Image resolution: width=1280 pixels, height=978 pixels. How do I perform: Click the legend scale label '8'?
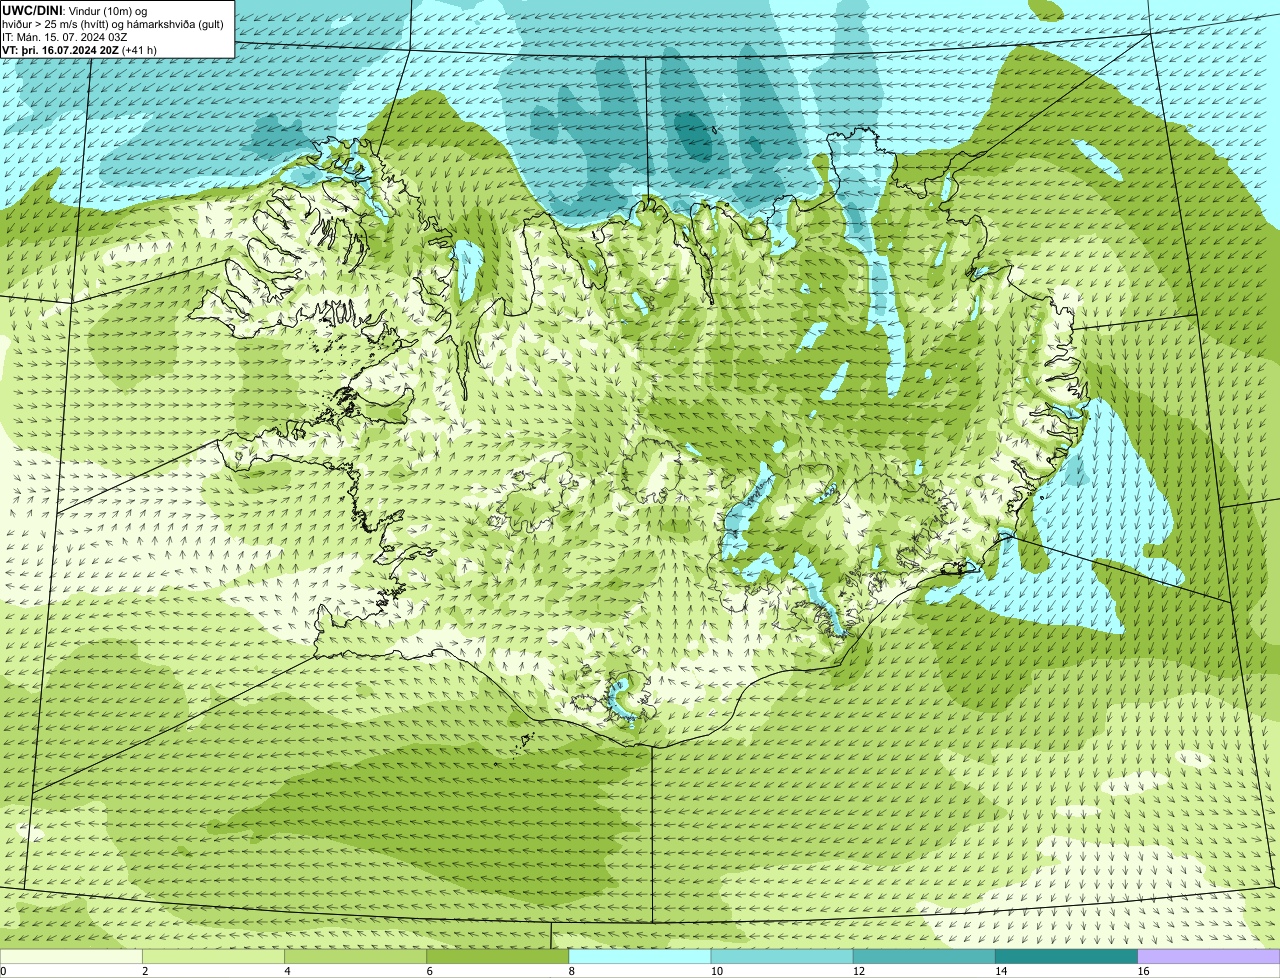572,971
